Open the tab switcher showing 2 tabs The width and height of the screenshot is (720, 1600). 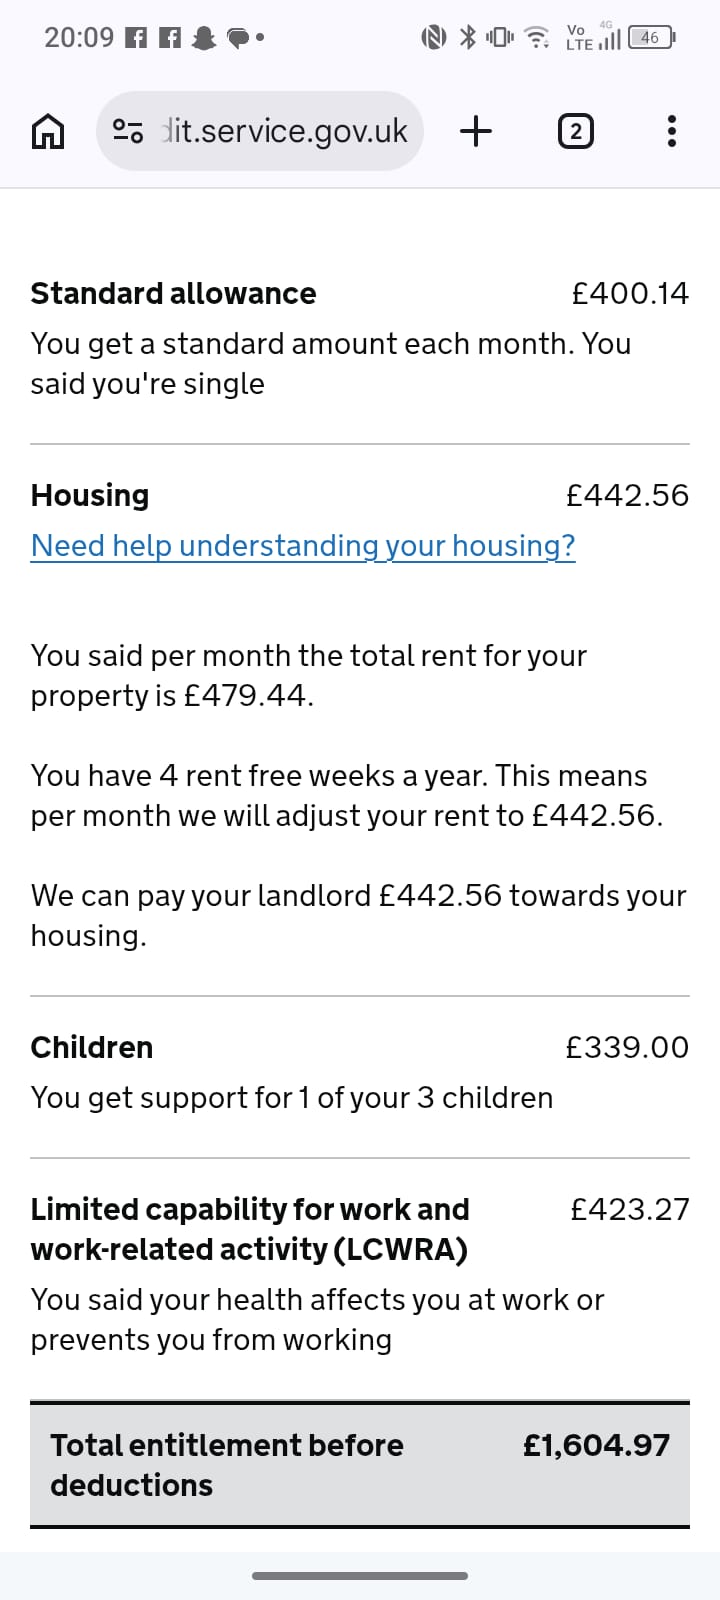tap(575, 131)
